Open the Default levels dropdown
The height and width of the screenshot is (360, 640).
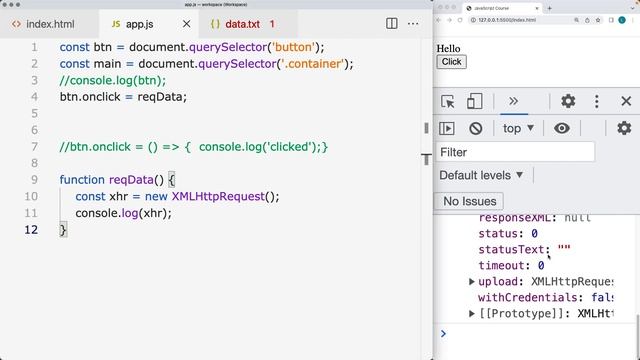[x=481, y=175]
